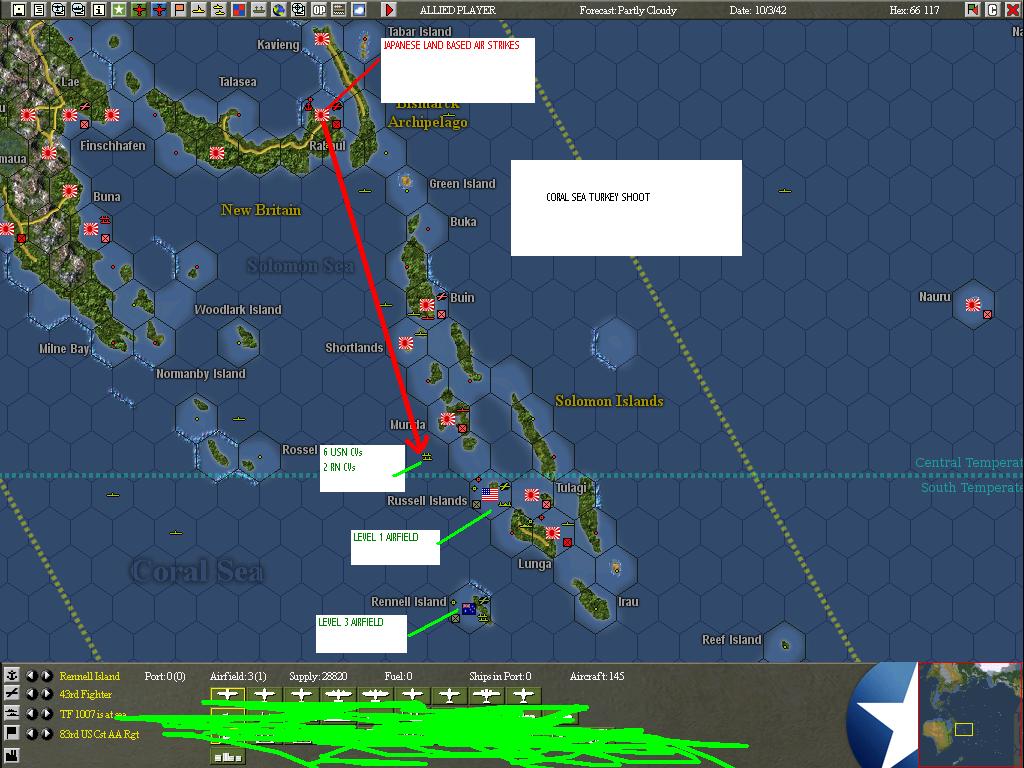Click the 'Buin' map label
1024x768 pixels.
[462, 297]
